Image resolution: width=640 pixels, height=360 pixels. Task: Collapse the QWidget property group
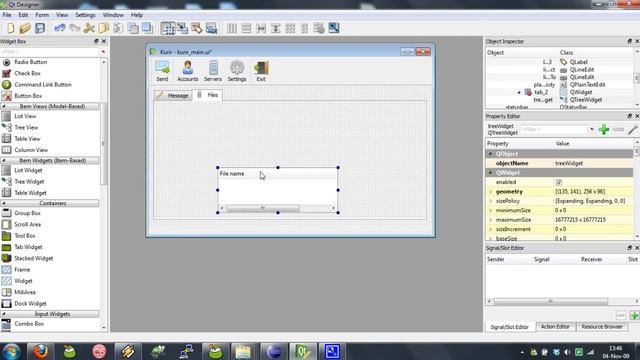pos(491,173)
